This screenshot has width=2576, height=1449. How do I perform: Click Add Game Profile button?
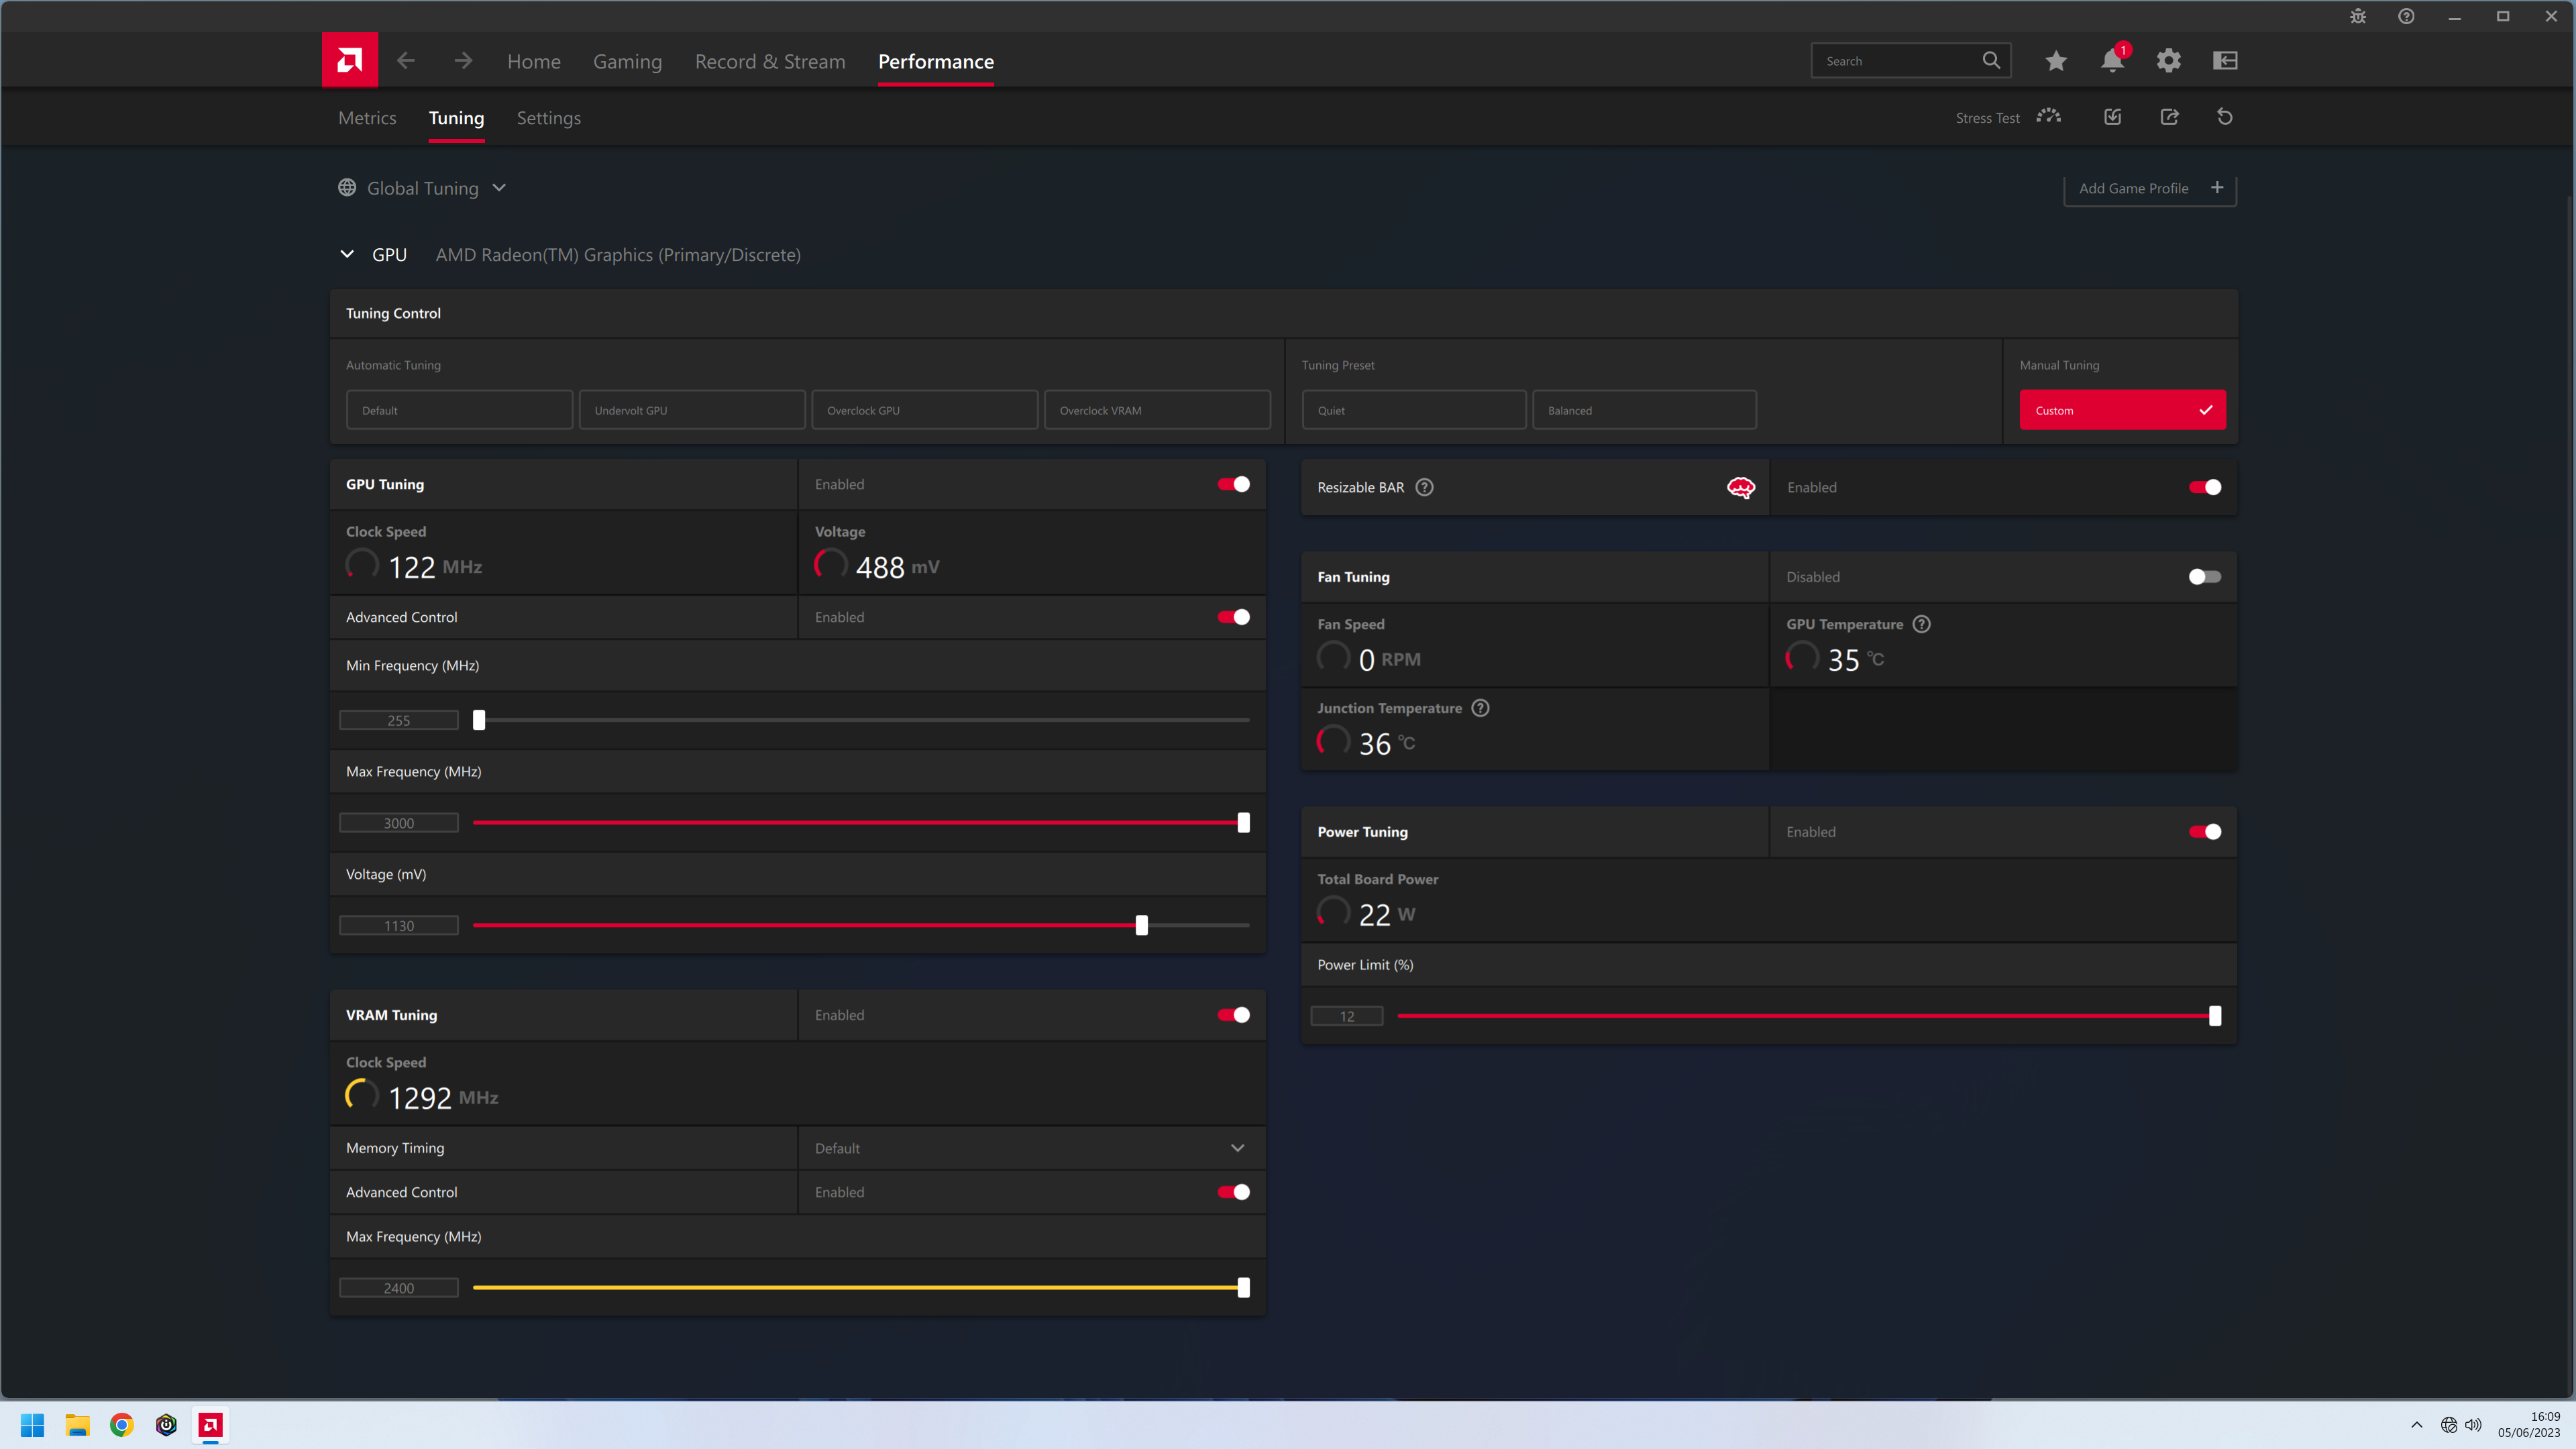[2149, 188]
